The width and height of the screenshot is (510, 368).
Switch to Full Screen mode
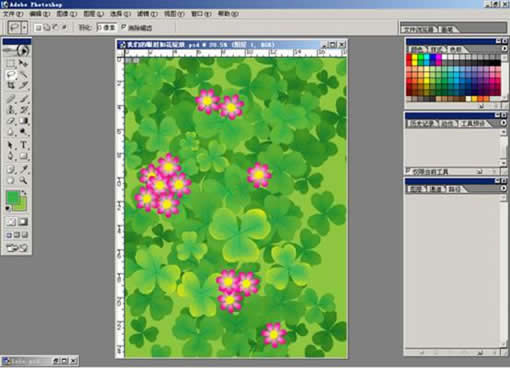tap(24, 235)
